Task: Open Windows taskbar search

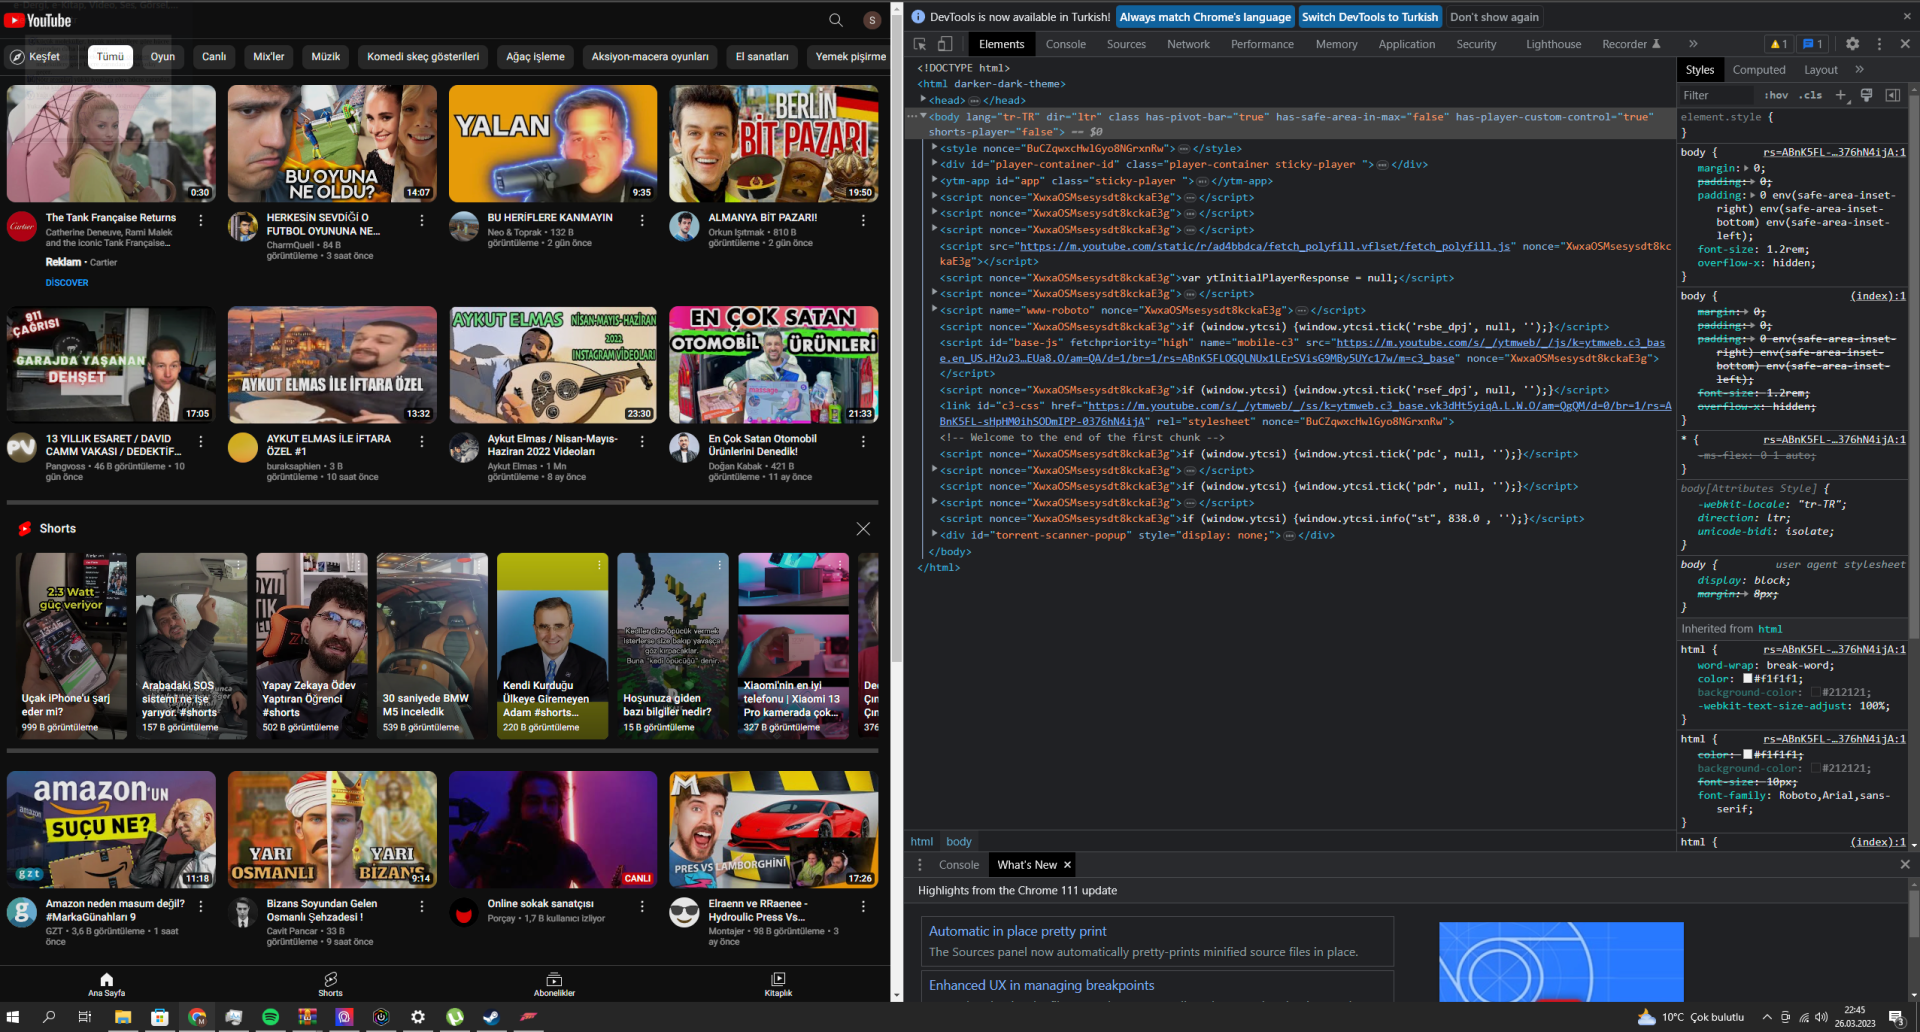Action: (49, 1017)
